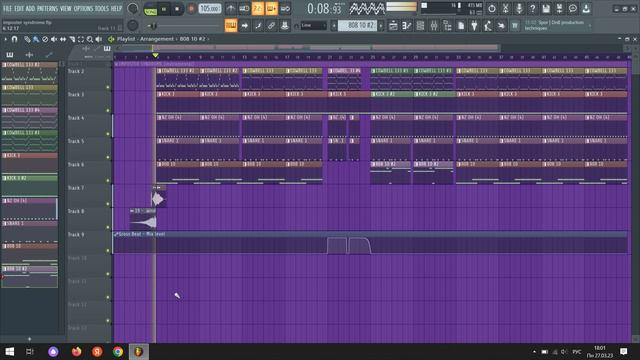Open the Channel rack view icon

coord(420,26)
